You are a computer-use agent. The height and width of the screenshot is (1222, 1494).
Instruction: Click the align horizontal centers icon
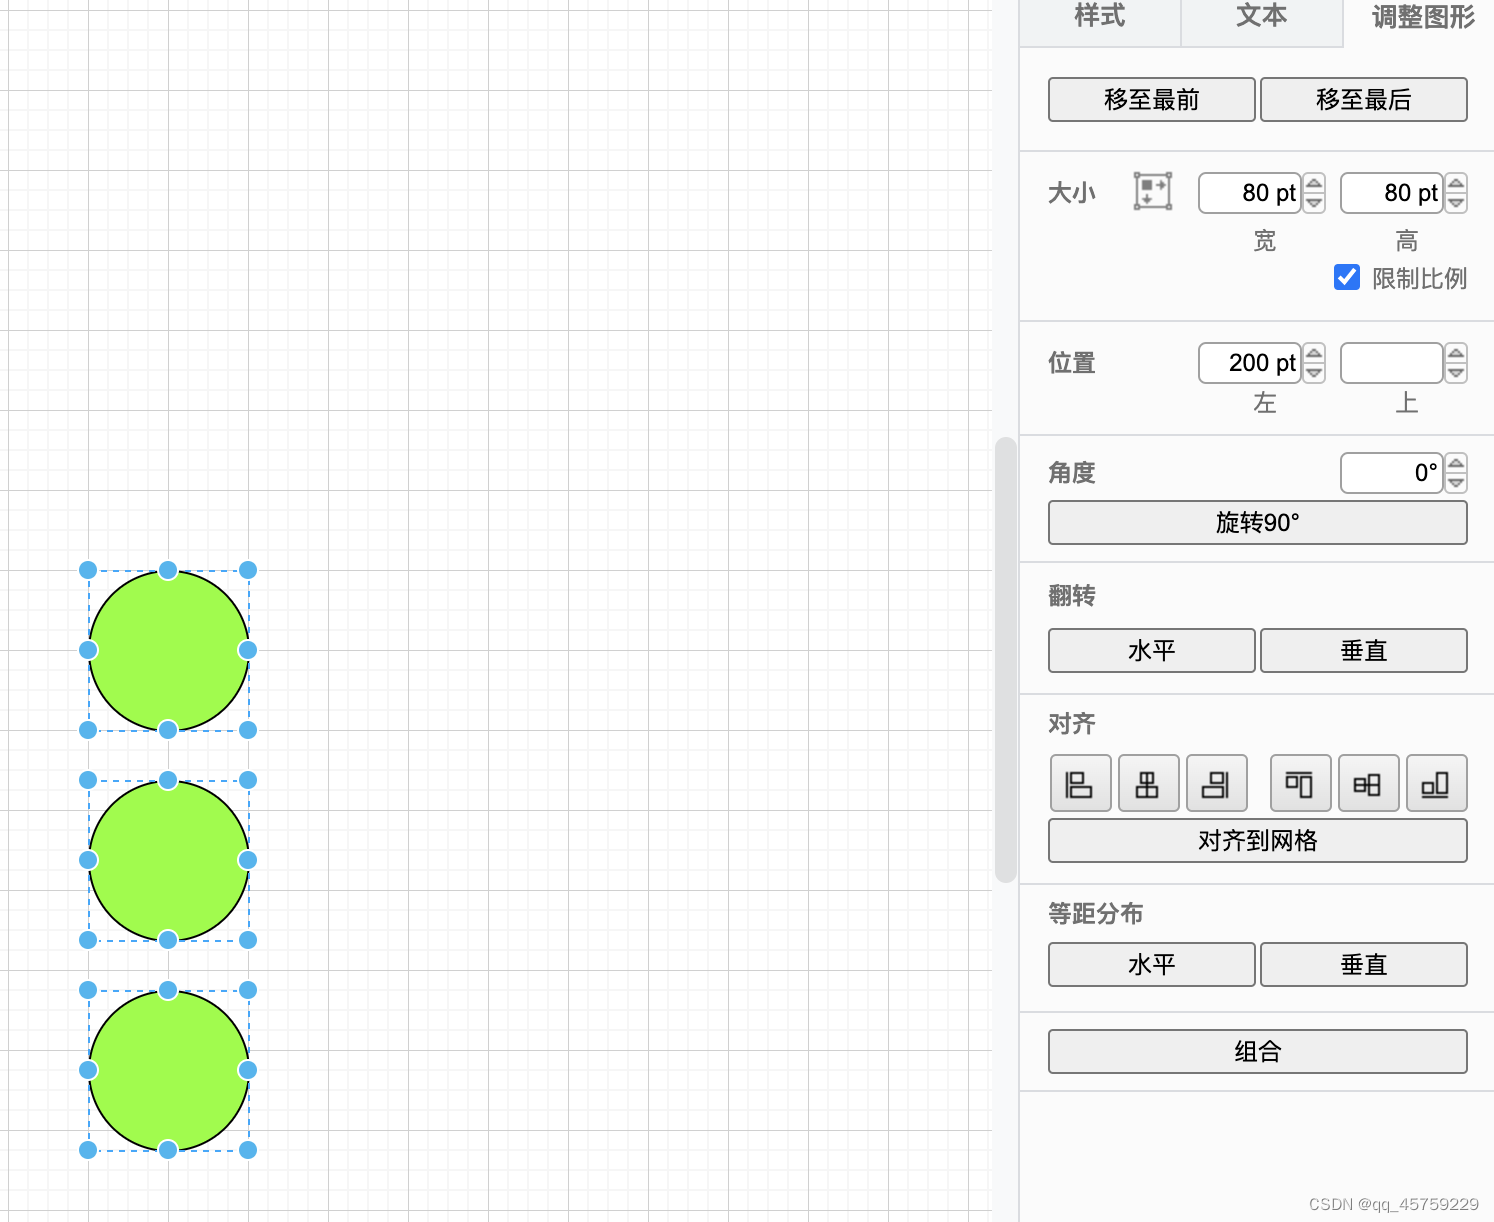pos(1148,783)
